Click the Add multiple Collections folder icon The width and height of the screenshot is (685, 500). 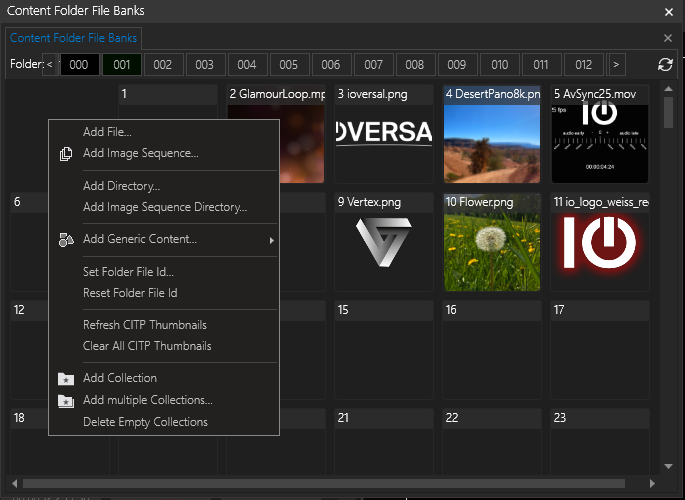[x=66, y=401]
